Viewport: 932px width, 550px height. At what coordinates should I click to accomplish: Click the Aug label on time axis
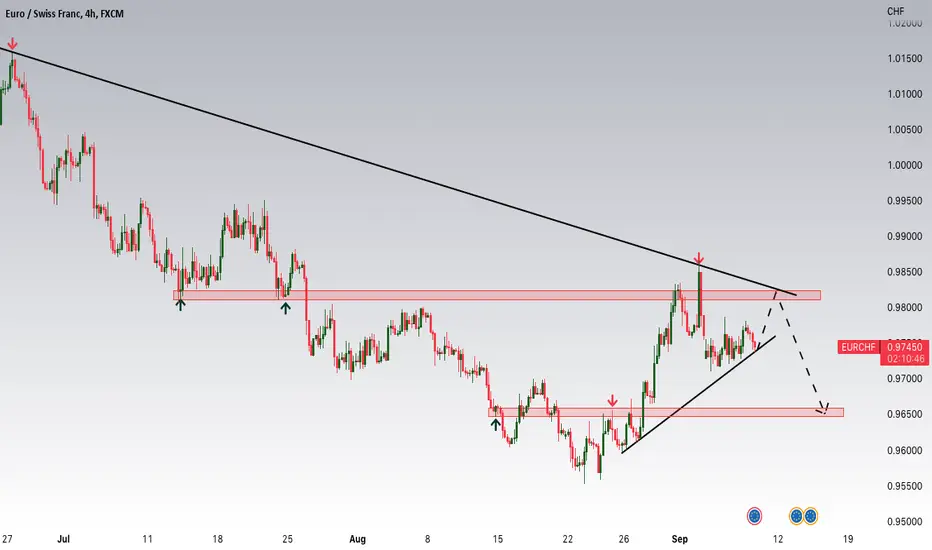click(x=357, y=539)
